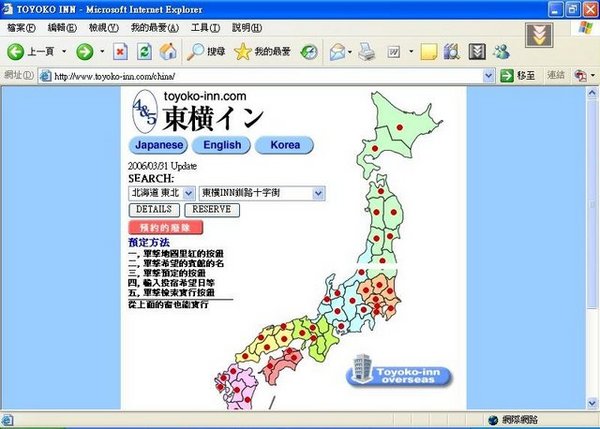Click the page icon in address bar
Viewport: 600px width, 429px height.
(46, 76)
